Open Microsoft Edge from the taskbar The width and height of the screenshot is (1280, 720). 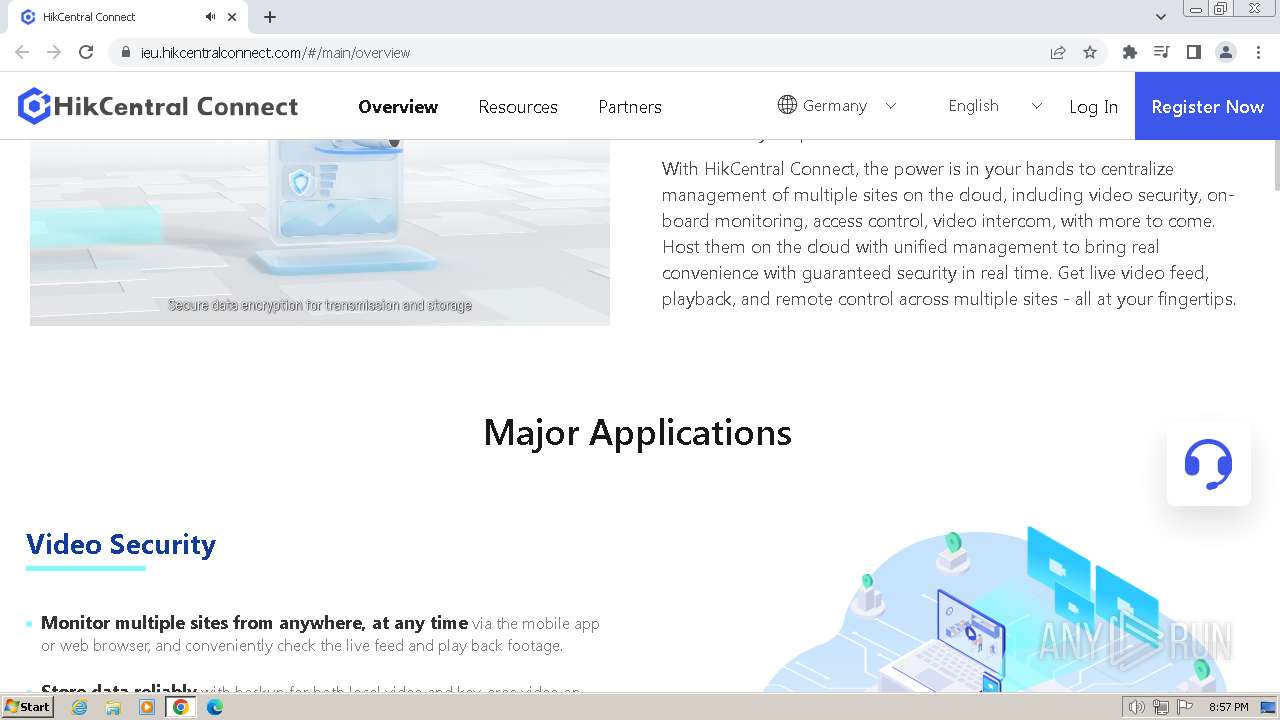coord(215,707)
